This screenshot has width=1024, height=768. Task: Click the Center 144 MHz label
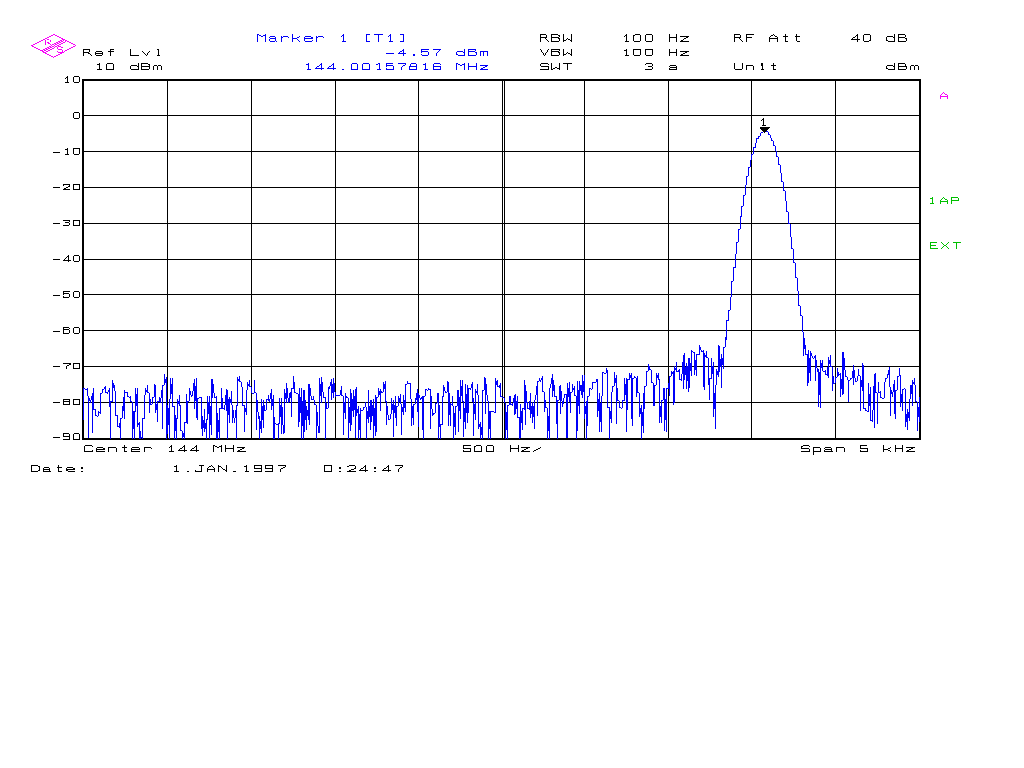165,449
